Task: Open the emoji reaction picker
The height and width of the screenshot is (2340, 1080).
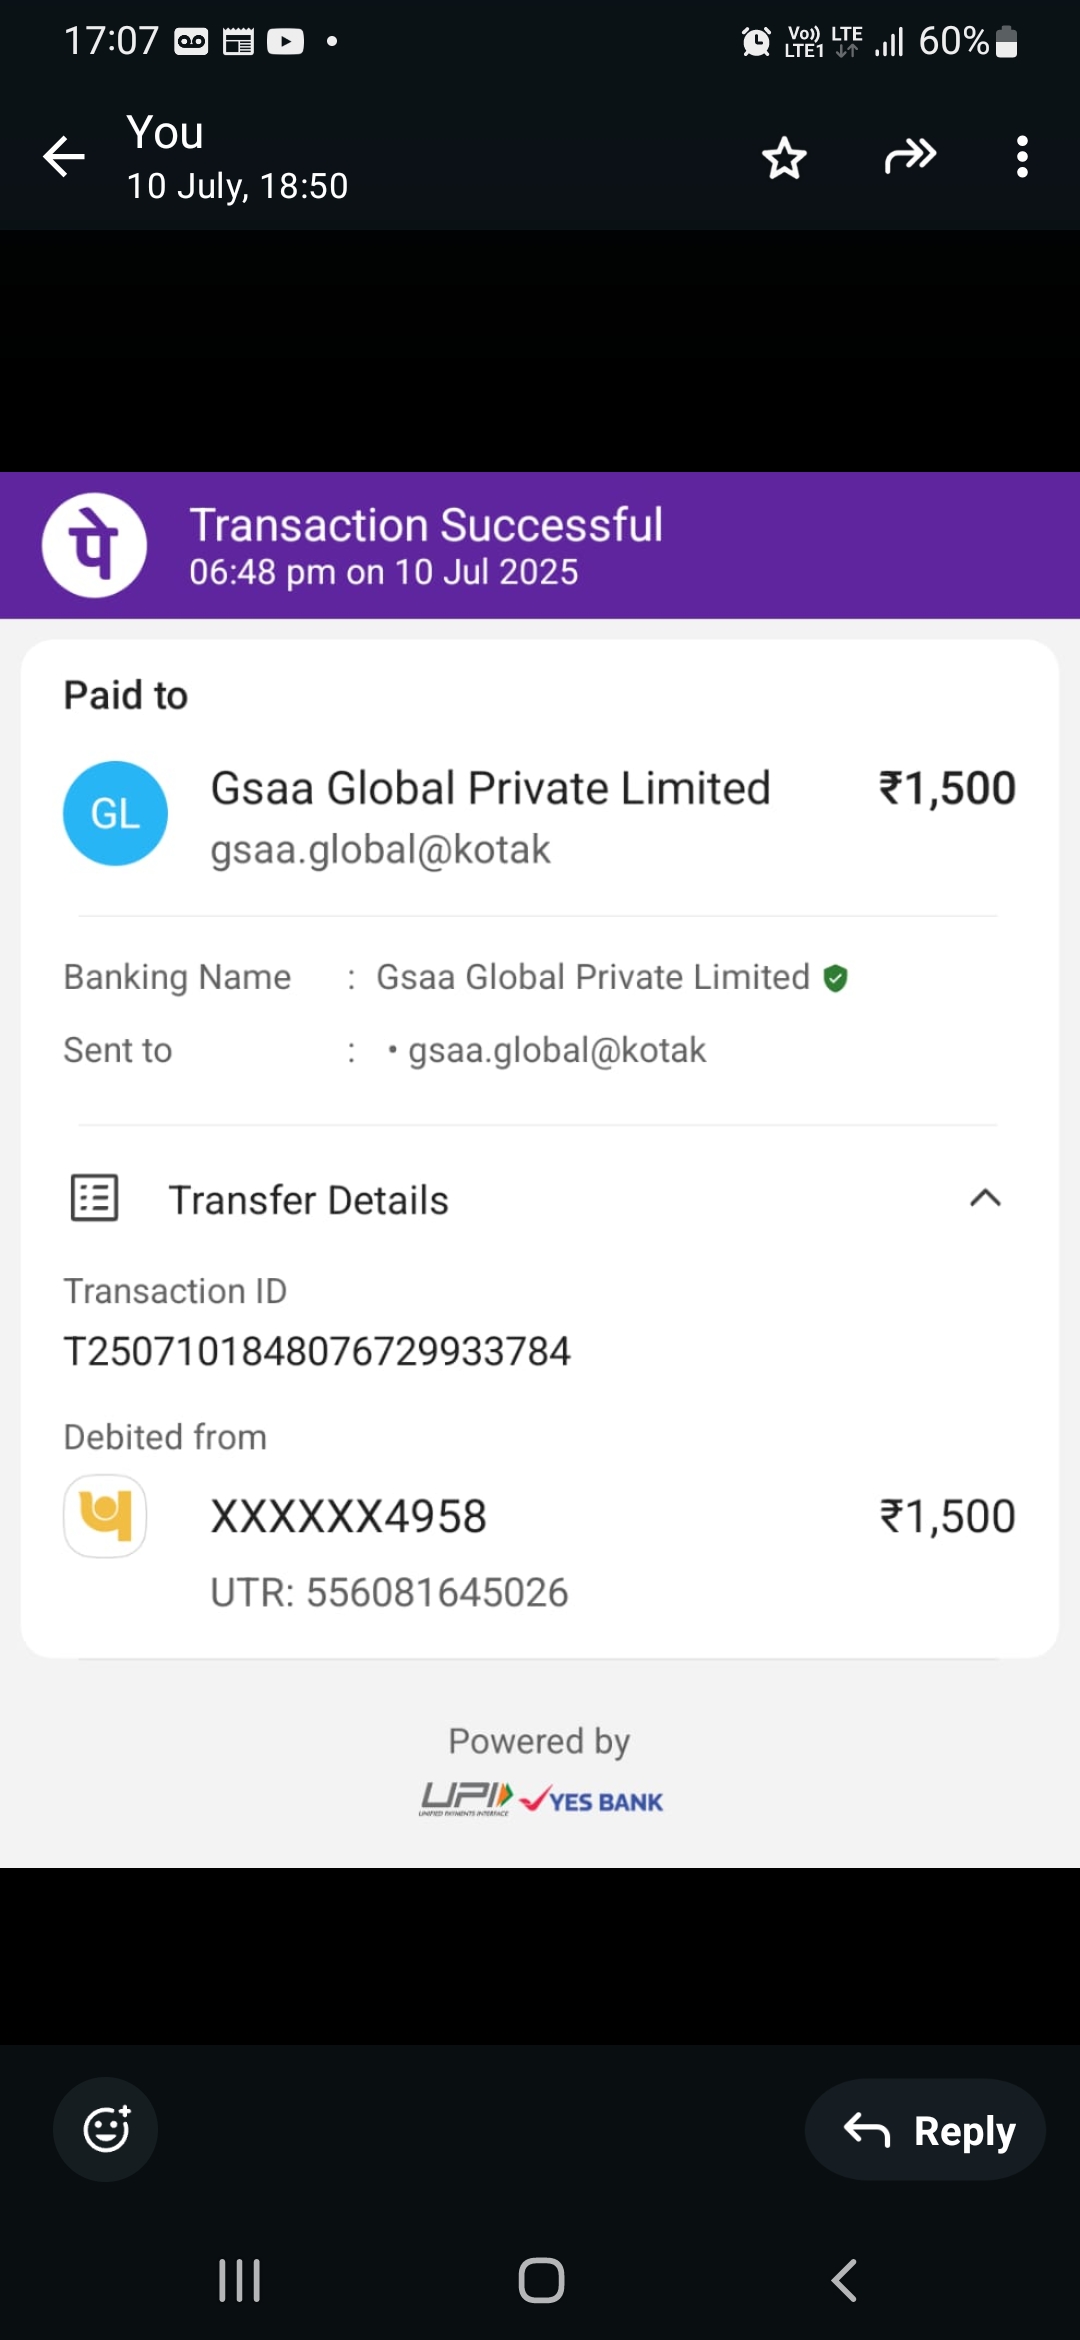Action: point(105,2129)
